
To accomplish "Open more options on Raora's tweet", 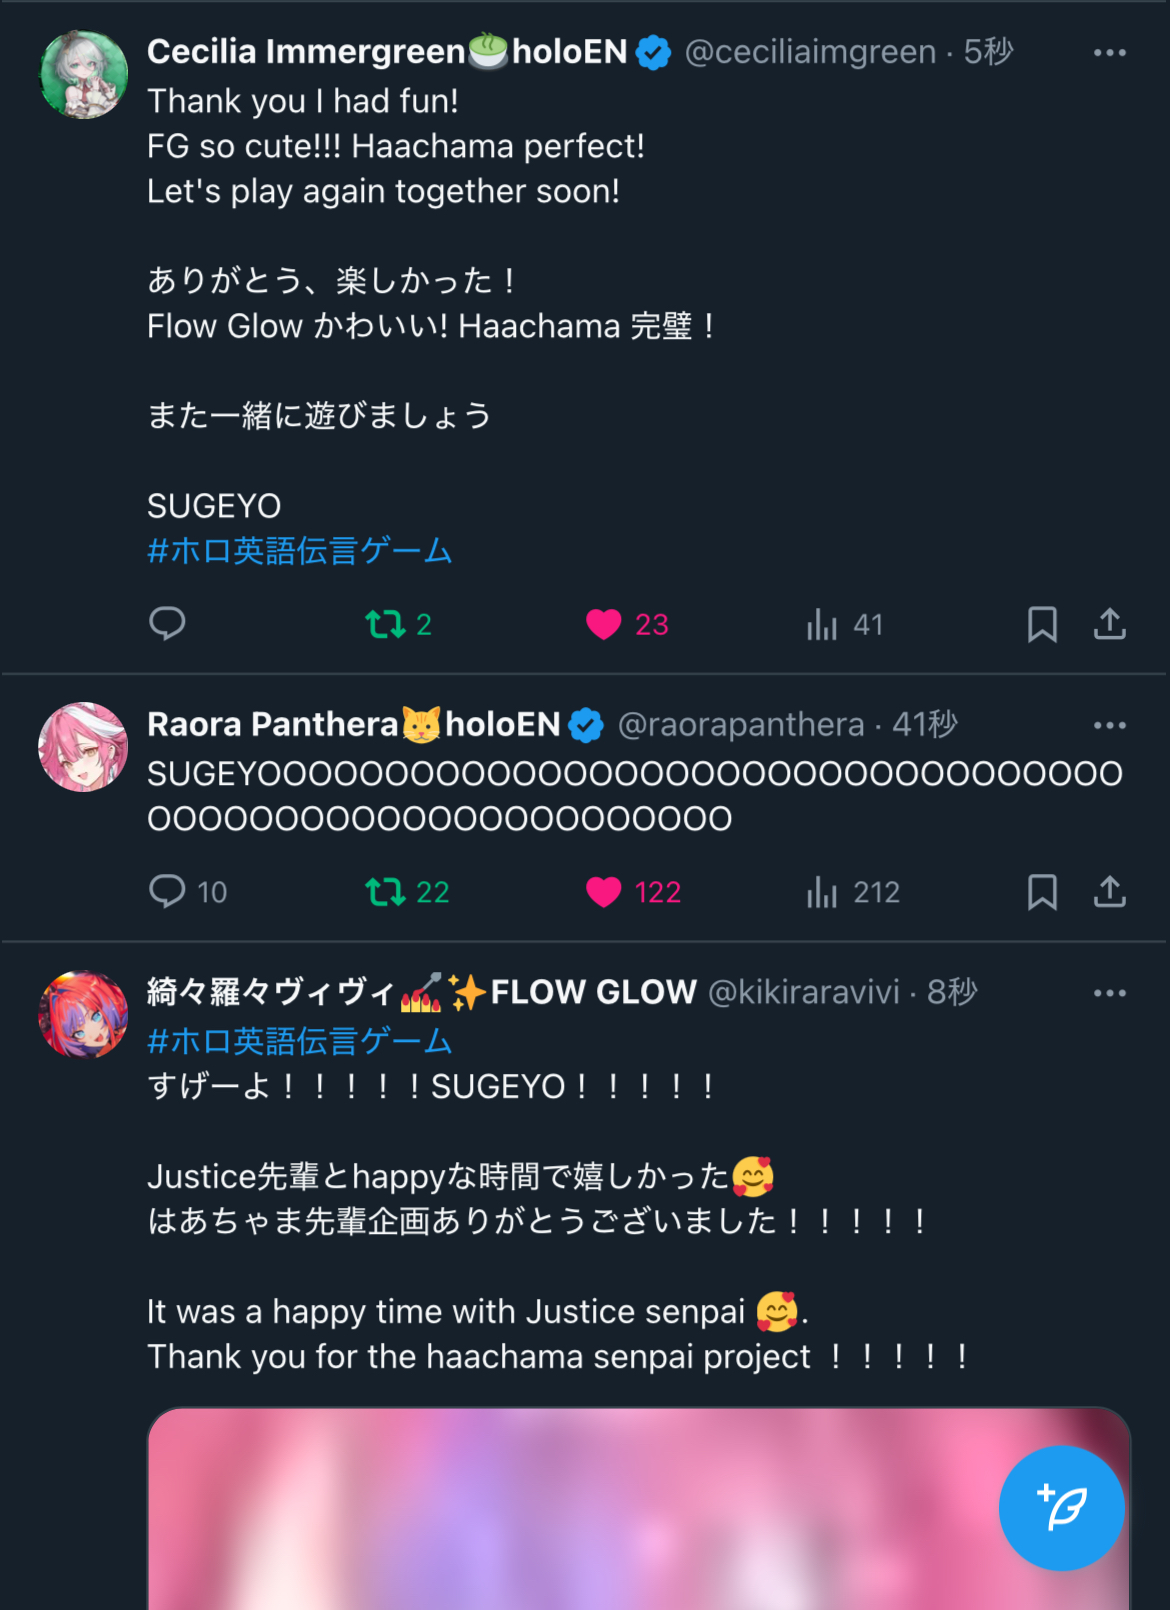I will [1109, 725].
